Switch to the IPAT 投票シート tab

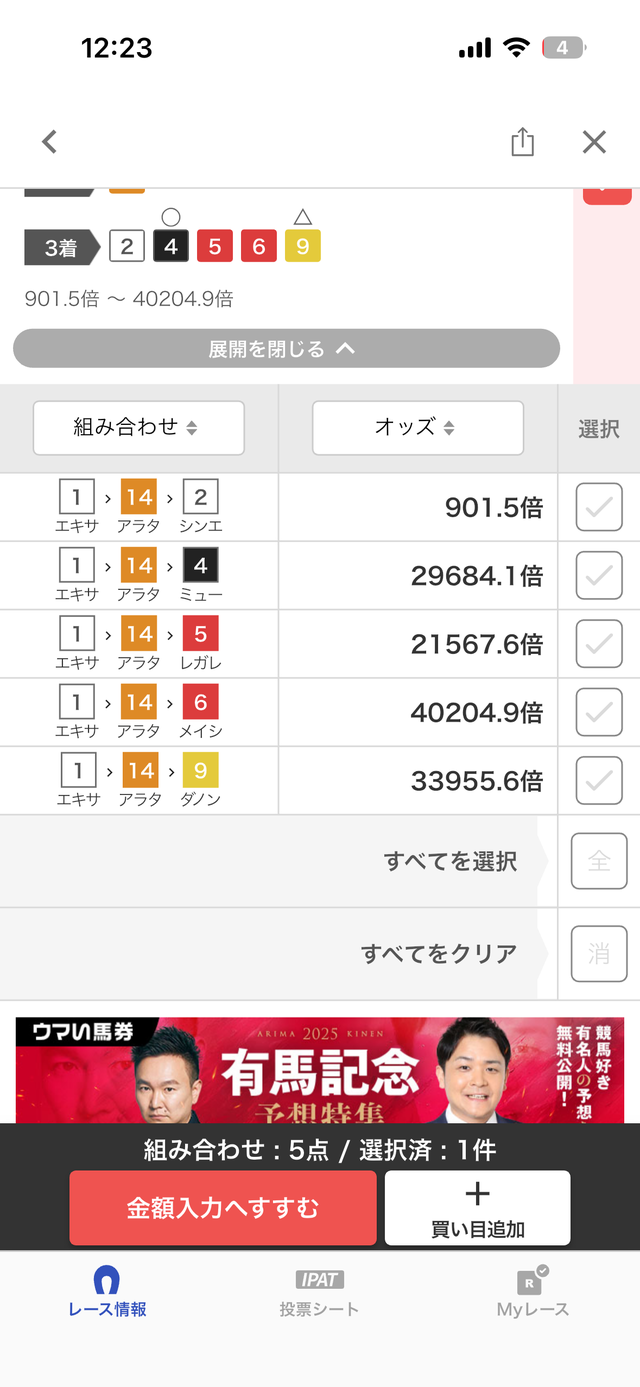(319, 1292)
